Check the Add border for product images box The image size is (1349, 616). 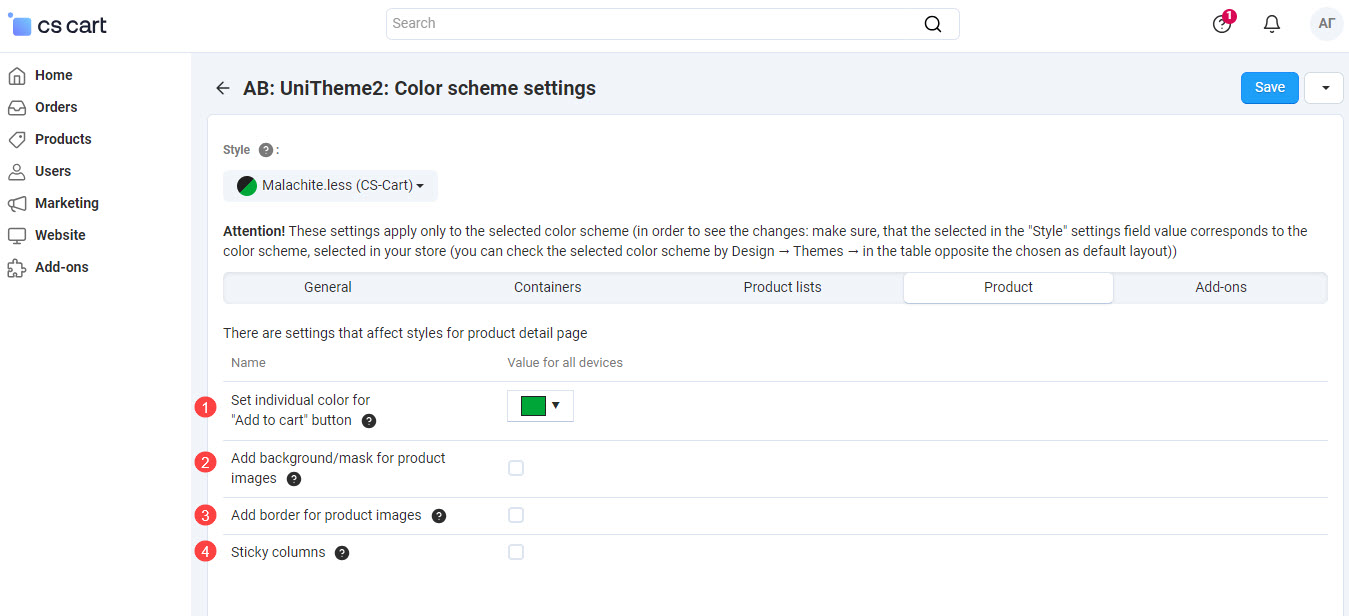coord(516,515)
